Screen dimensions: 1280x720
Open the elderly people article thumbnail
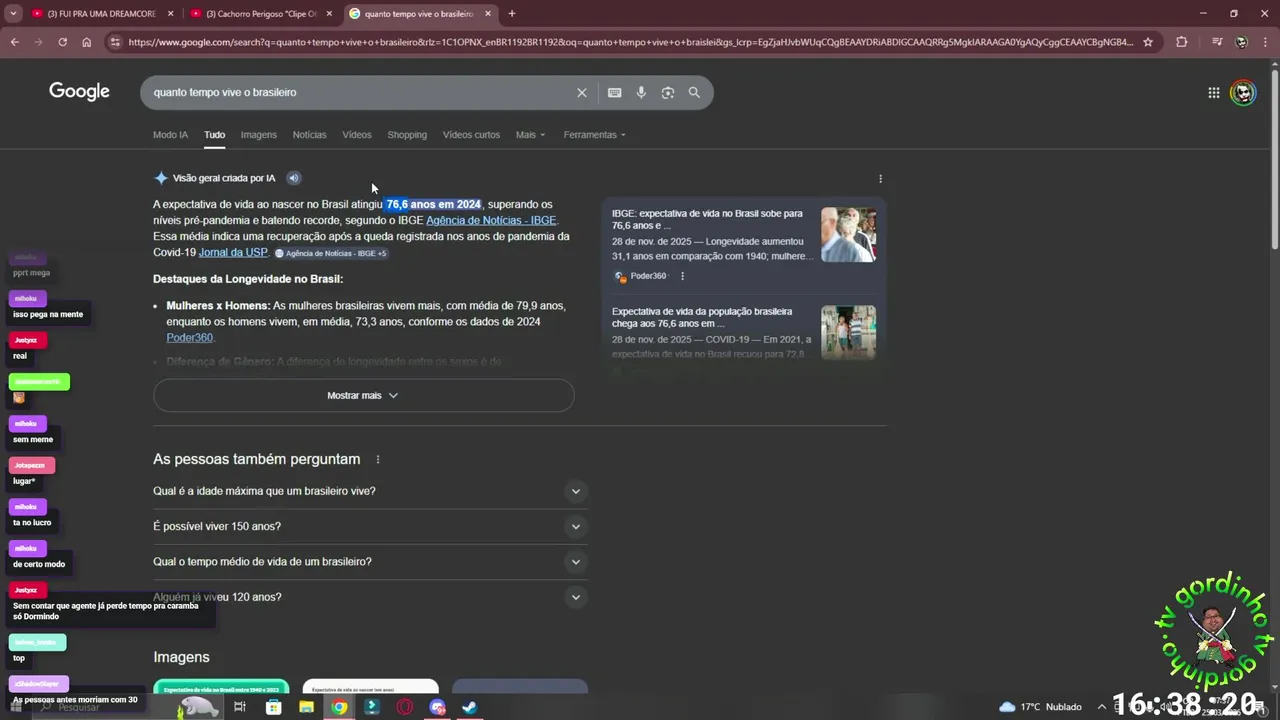pos(848,235)
